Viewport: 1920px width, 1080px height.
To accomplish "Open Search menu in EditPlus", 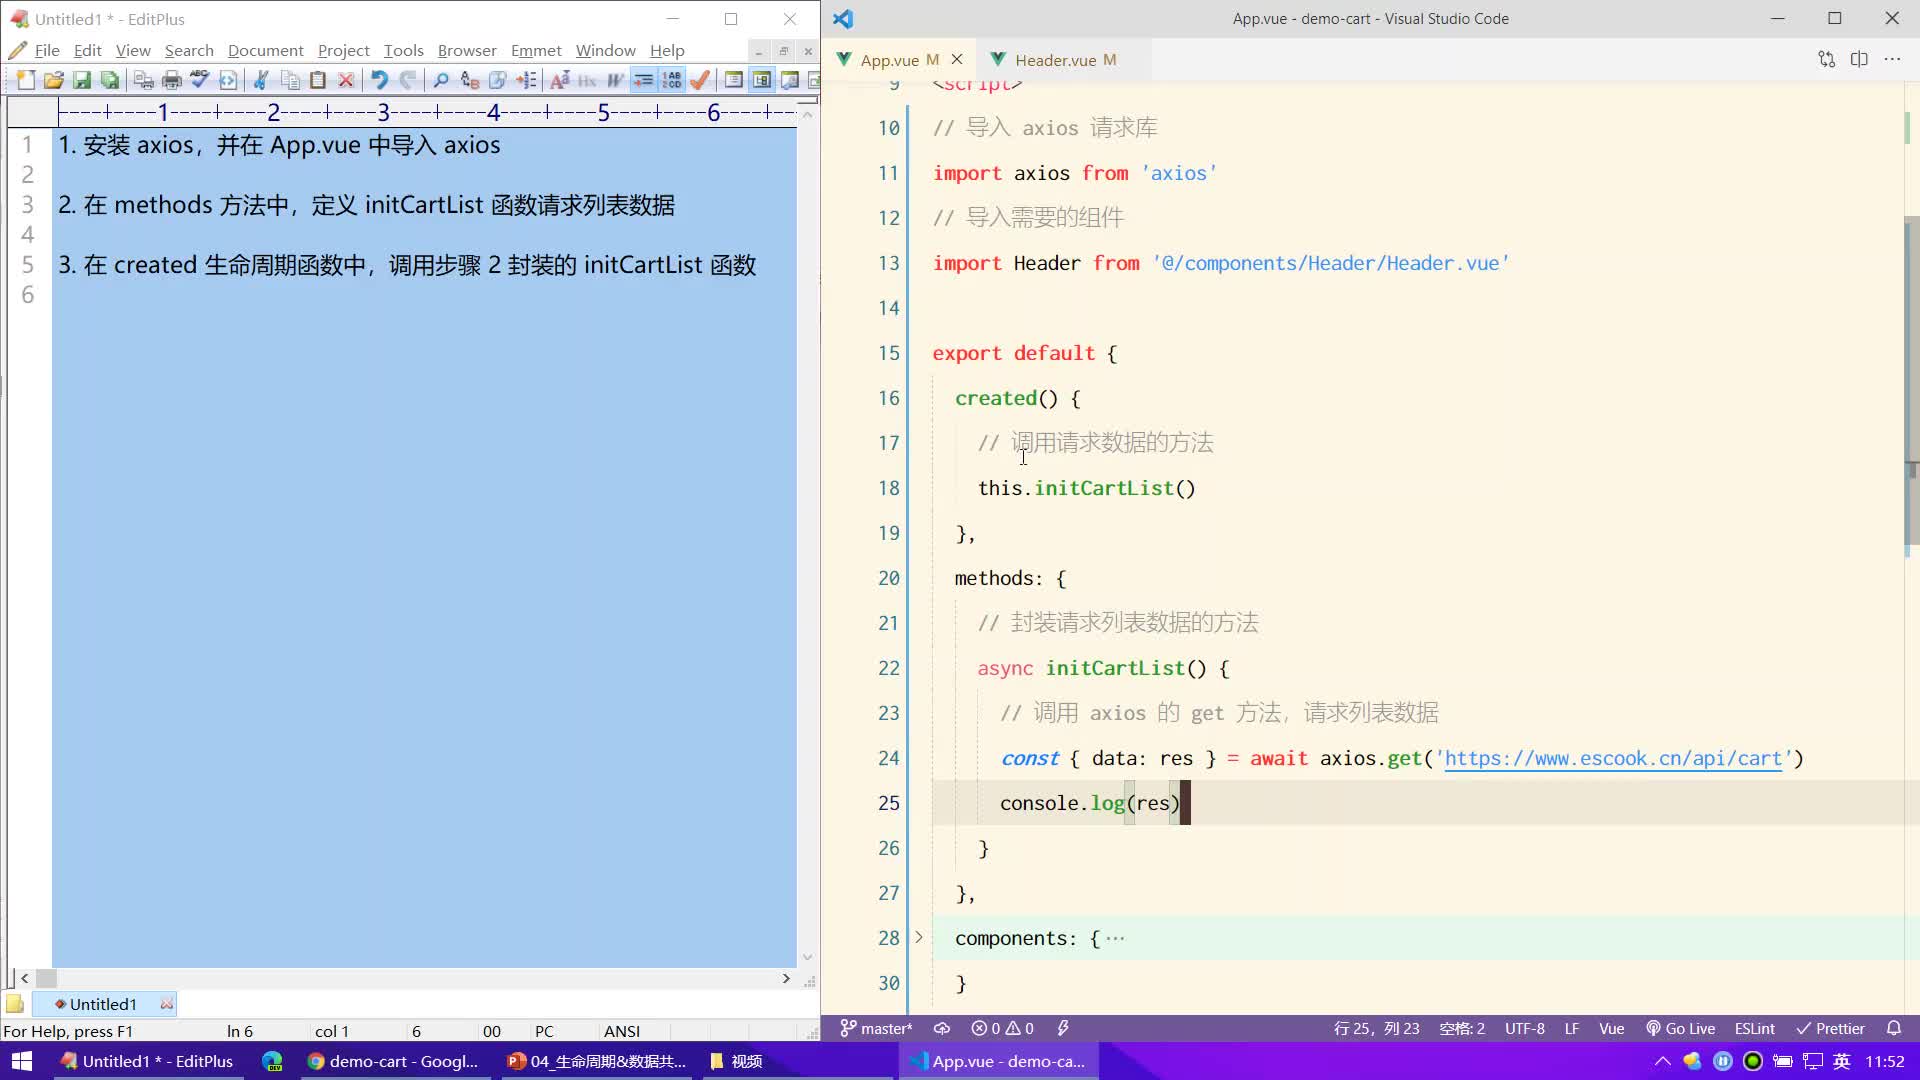I will coord(189,50).
